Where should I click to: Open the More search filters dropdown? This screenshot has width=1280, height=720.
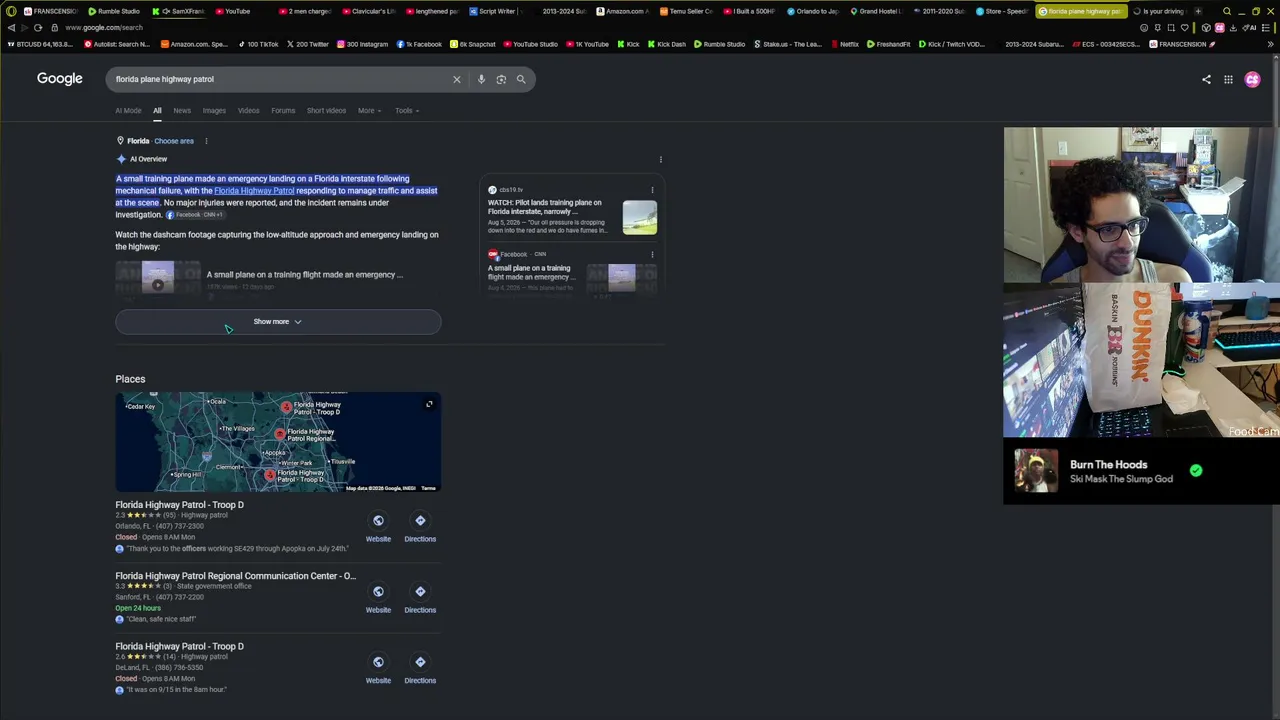tap(369, 111)
